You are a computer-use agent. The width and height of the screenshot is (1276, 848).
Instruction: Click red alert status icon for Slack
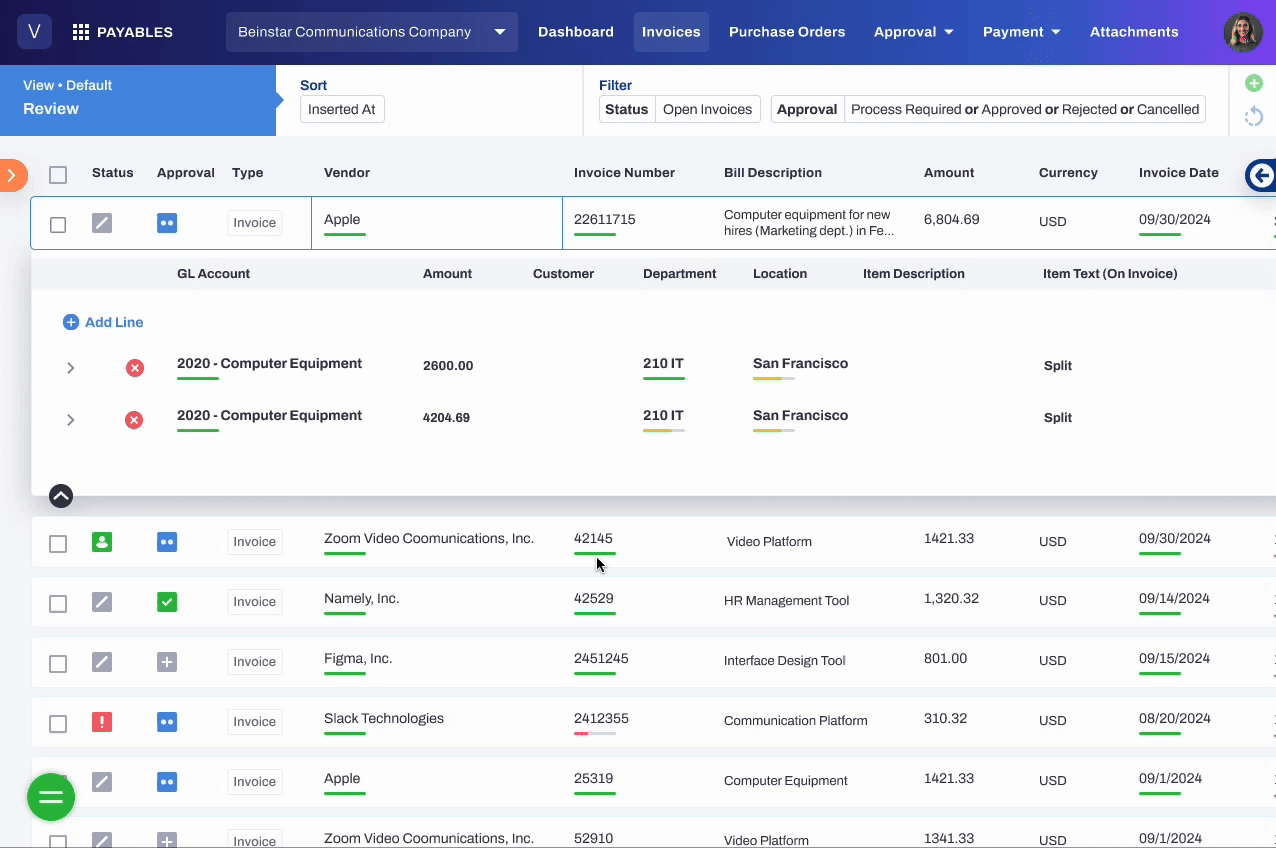pyautogui.click(x=102, y=722)
